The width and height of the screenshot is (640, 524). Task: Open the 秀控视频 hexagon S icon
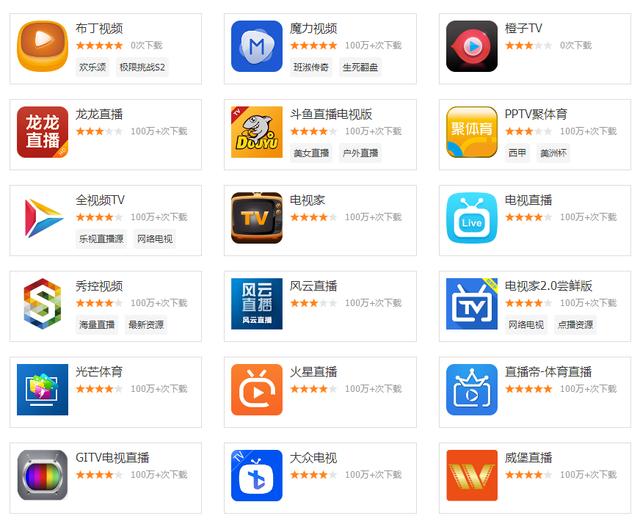[42, 304]
